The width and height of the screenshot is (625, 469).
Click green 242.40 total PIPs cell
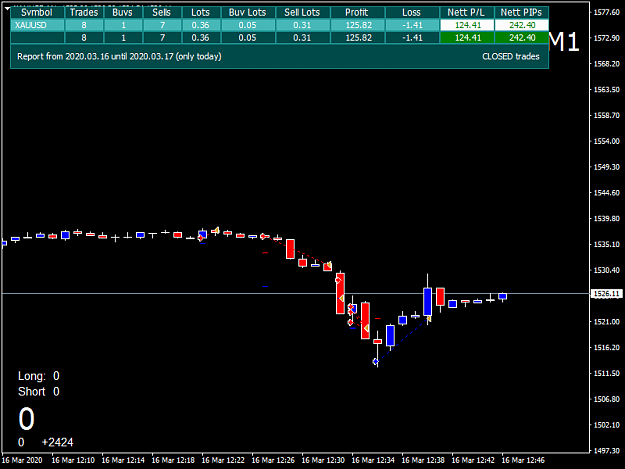[x=522, y=38]
